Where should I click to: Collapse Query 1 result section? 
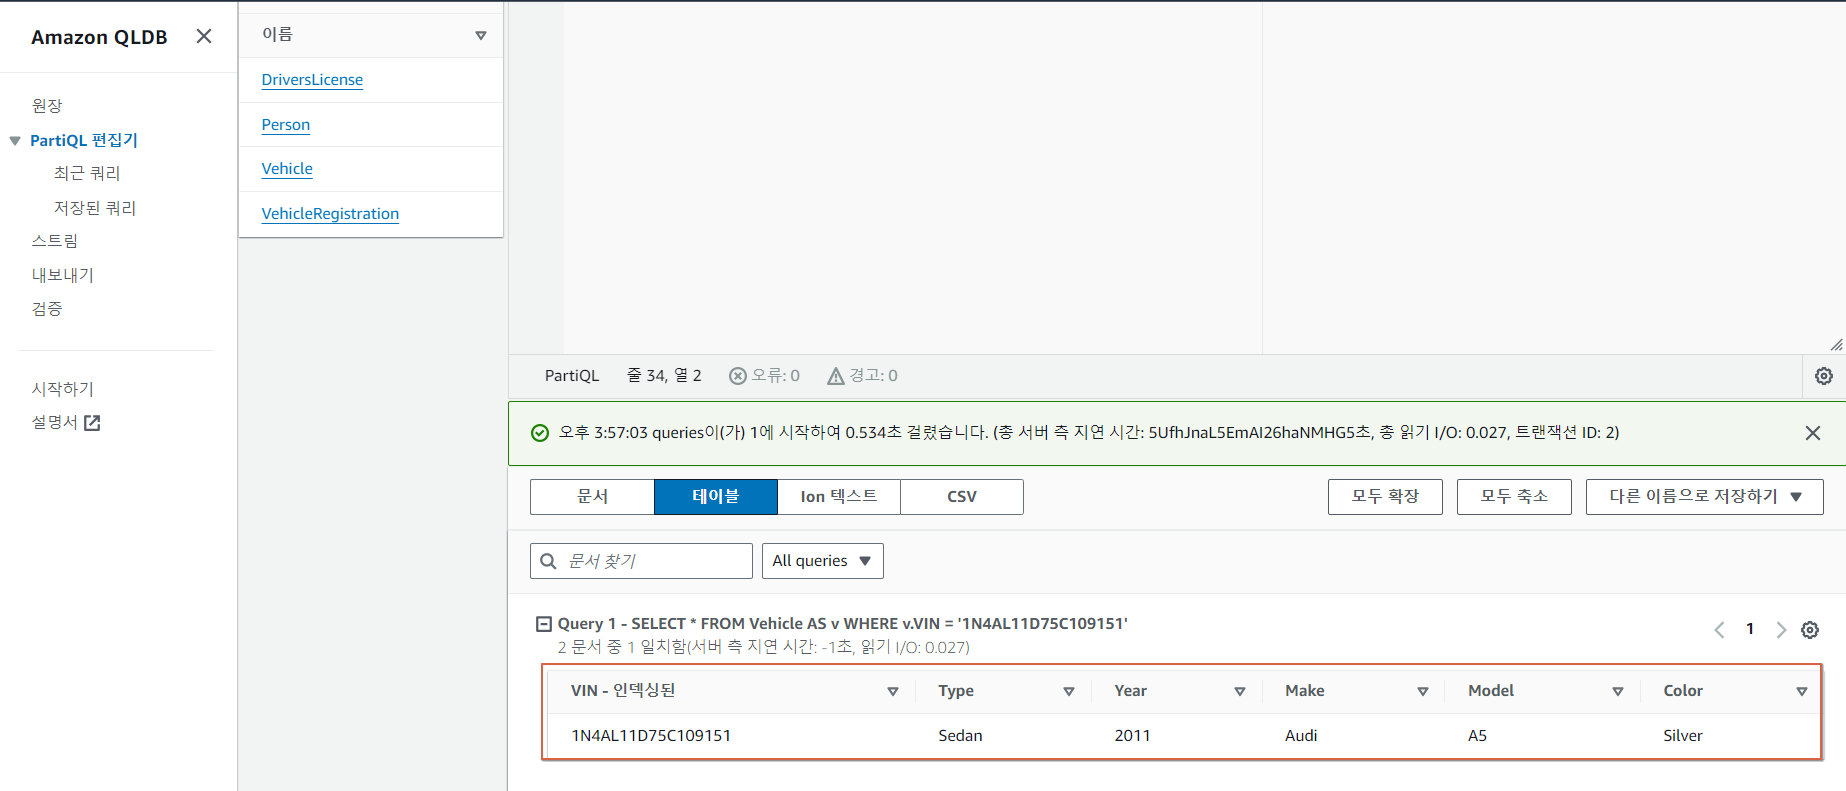(544, 624)
